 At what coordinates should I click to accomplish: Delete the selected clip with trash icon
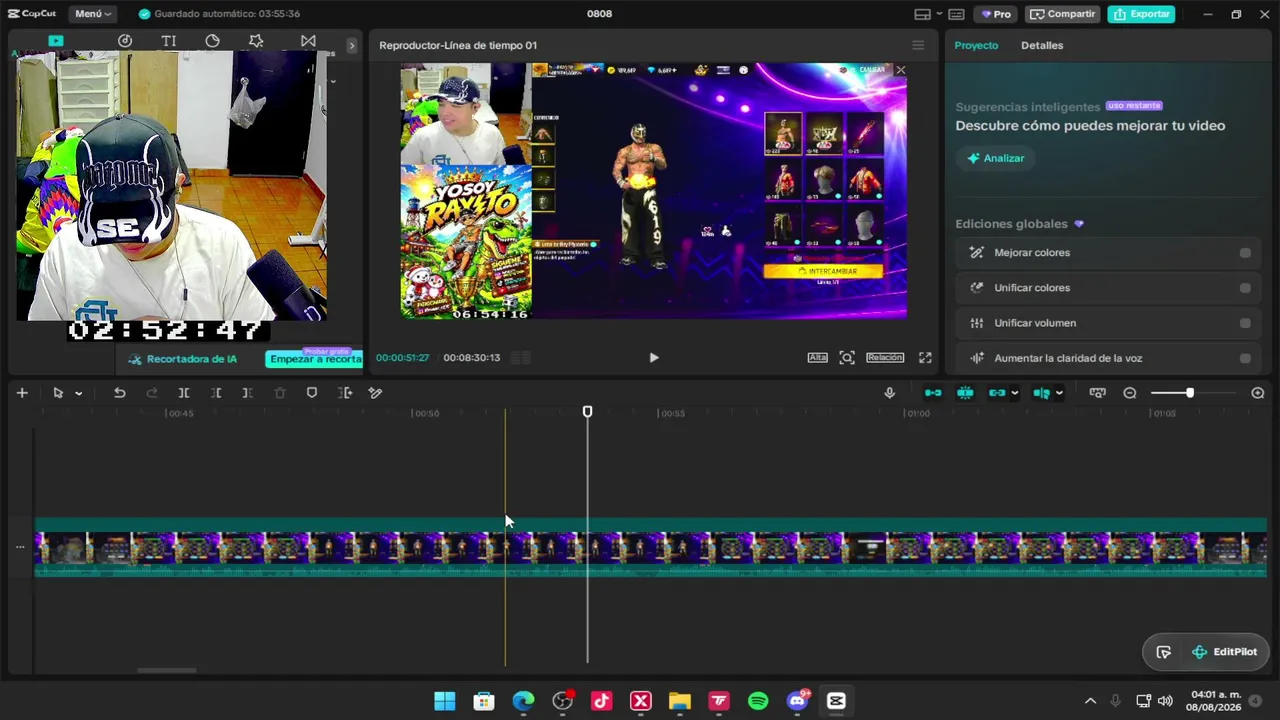tap(280, 393)
